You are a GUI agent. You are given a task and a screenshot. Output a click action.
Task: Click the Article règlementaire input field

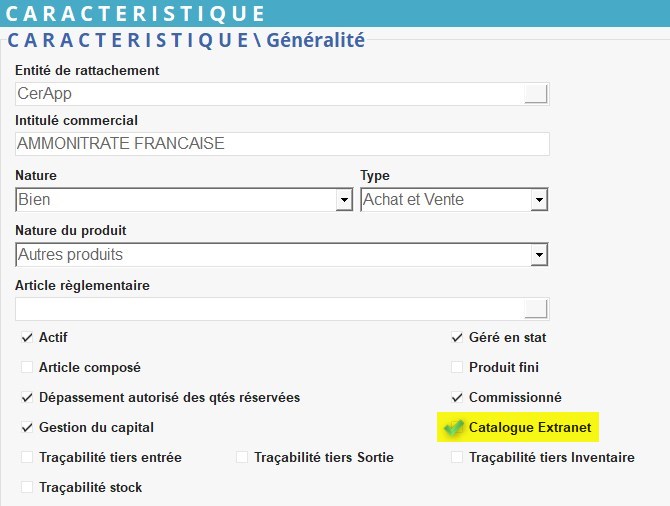270,308
